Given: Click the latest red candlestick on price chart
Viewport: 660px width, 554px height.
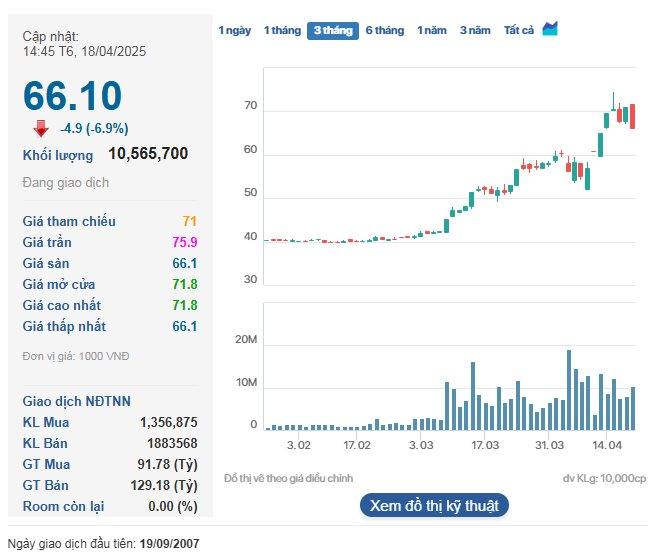Looking at the screenshot, I should pyautogui.click(x=632, y=115).
